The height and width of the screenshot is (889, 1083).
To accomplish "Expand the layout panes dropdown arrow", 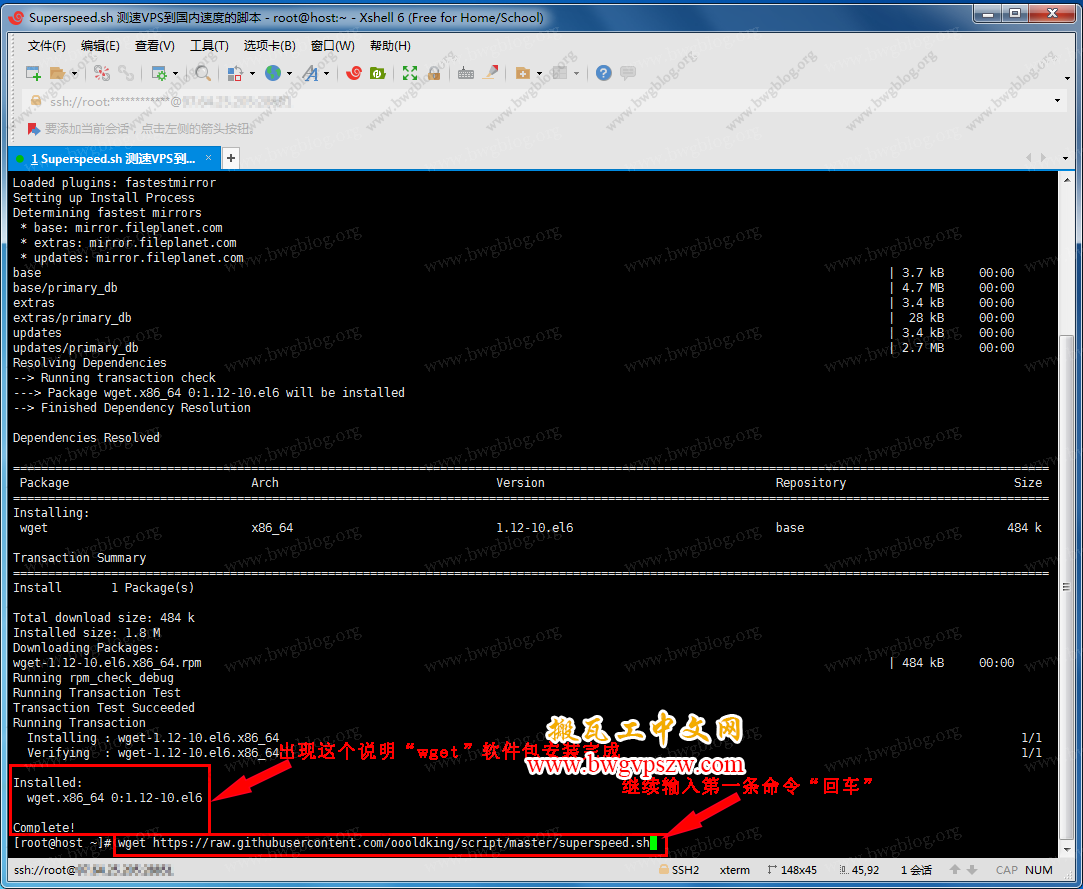I will click(x=577, y=73).
